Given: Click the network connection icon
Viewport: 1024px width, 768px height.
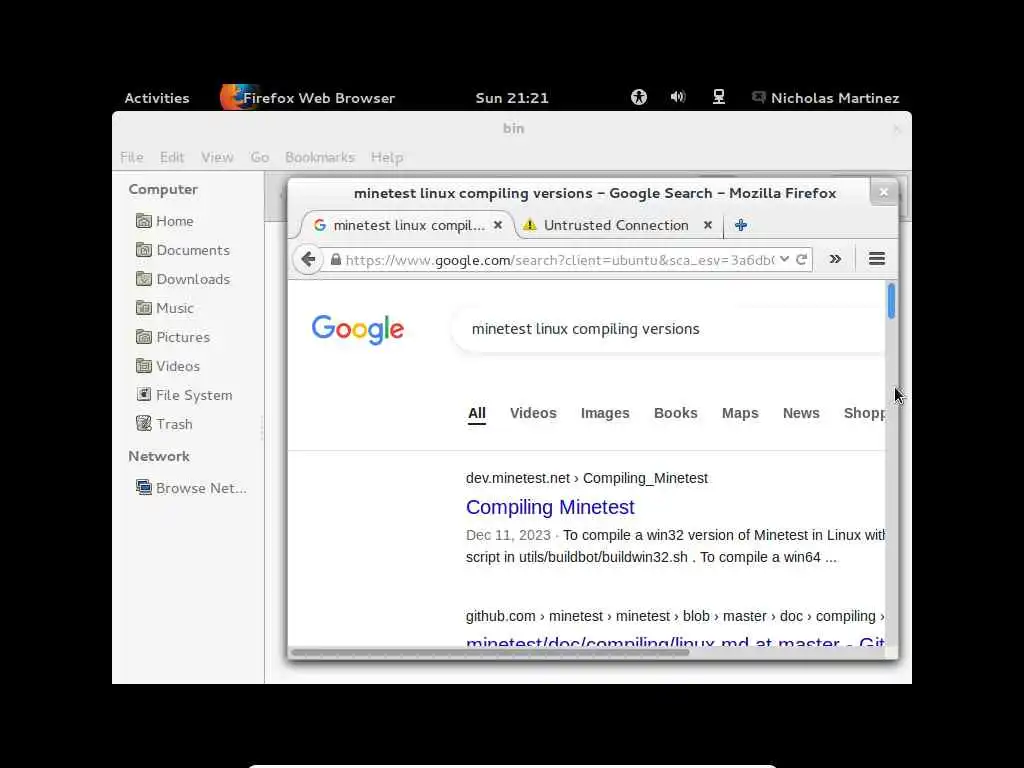Looking at the screenshot, I should coord(718,97).
